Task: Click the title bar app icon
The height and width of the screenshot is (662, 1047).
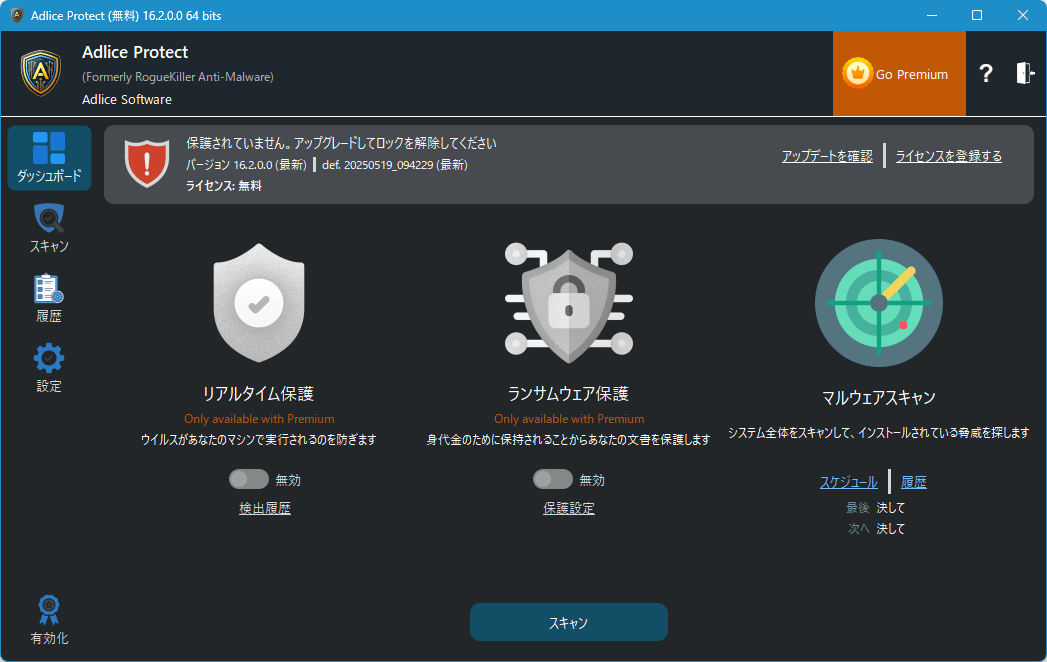Action: (16, 15)
